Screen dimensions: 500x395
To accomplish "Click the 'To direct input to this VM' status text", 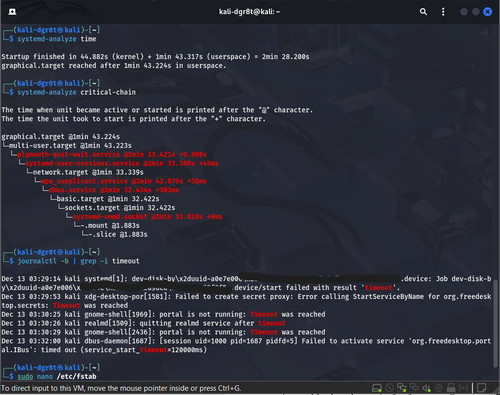I will [x=121, y=388].
